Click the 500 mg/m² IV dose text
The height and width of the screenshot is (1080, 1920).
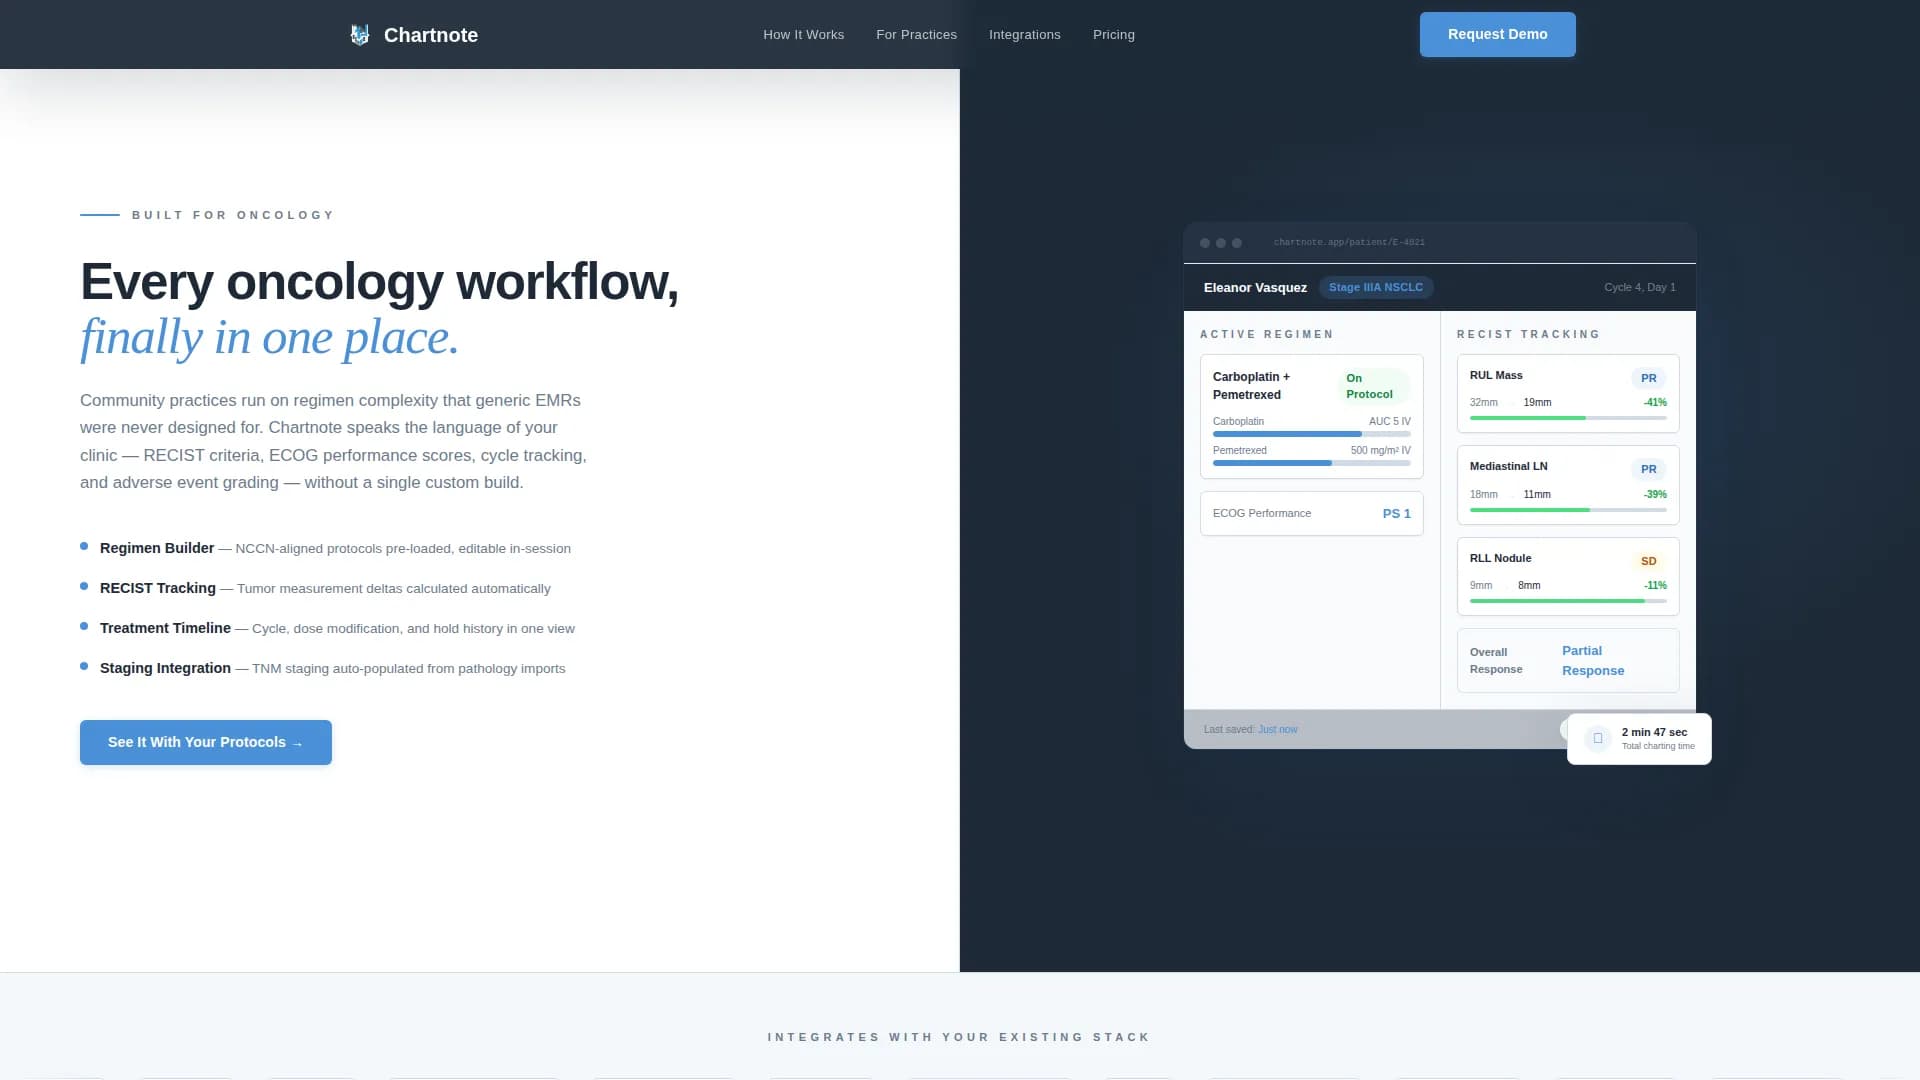[1380, 451]
